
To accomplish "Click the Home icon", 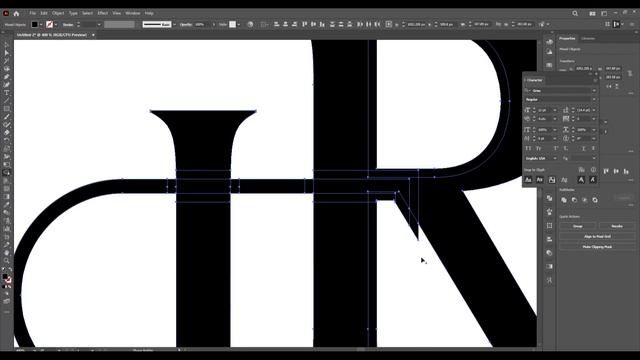I will pyautogui.click(x=16, y=13).
